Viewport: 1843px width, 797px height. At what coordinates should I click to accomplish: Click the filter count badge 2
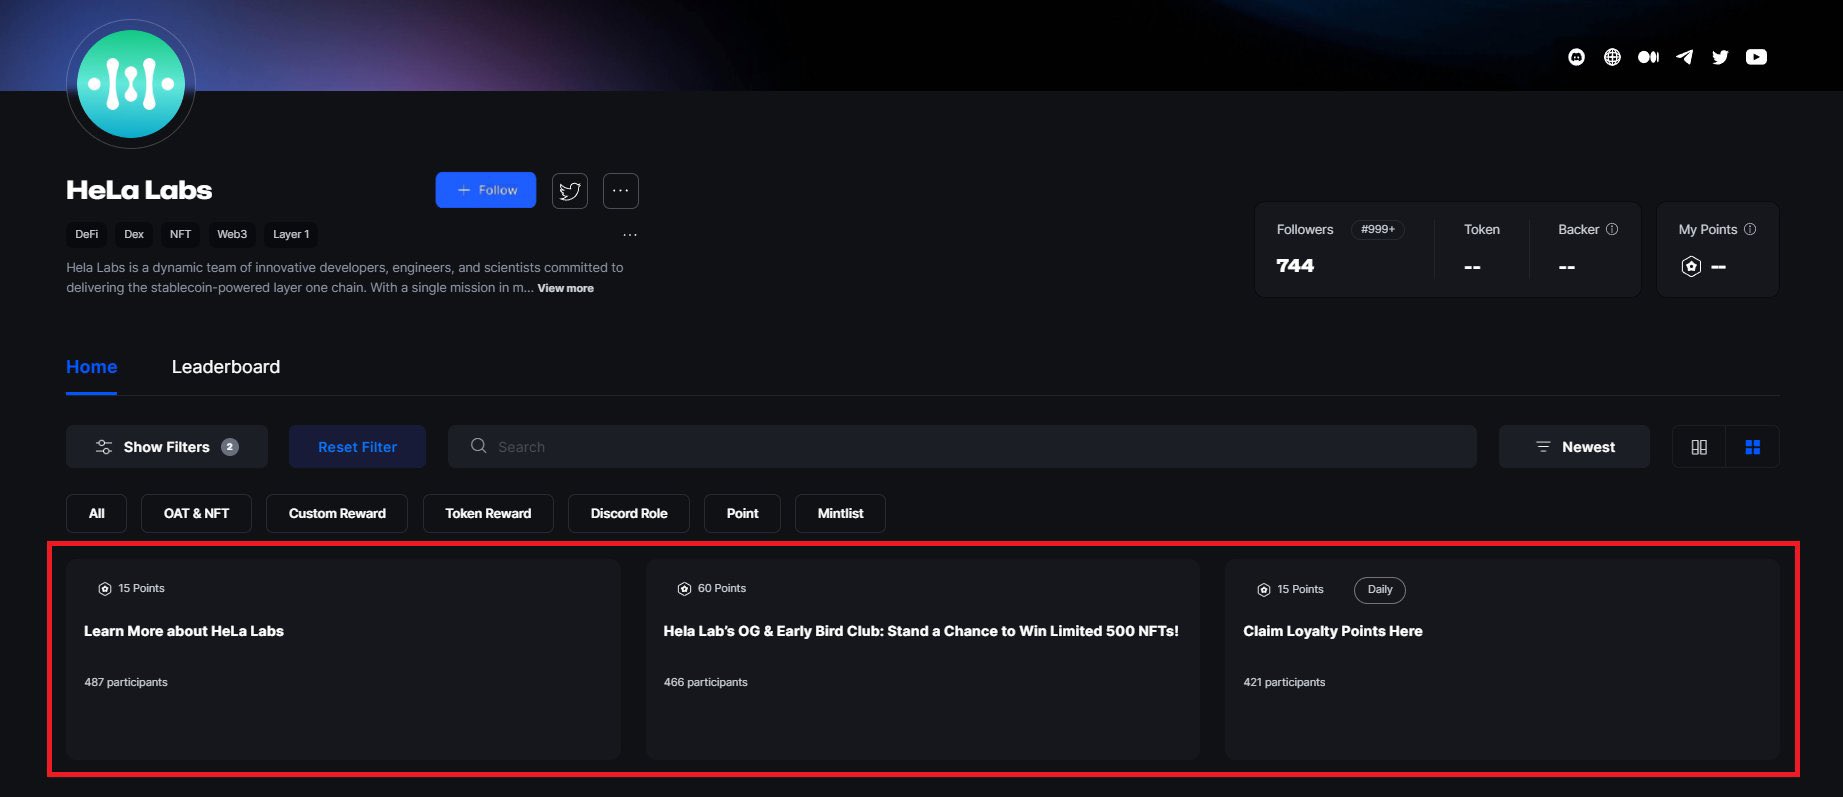(230, 447)
